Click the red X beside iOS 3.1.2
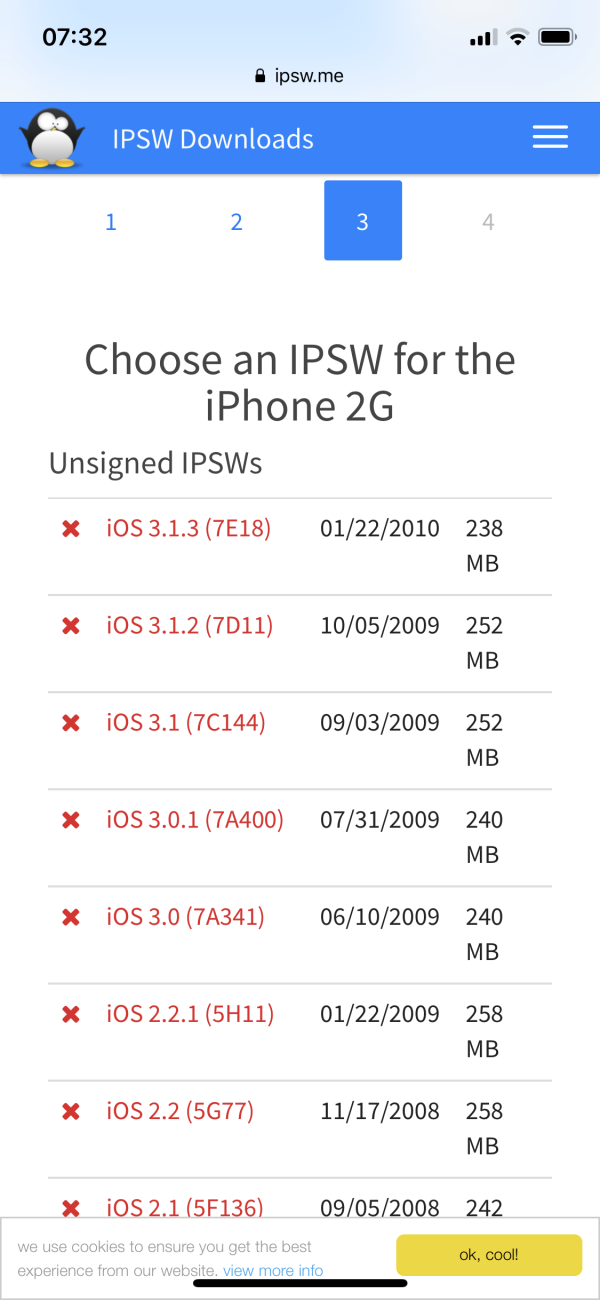 (70, 625)
